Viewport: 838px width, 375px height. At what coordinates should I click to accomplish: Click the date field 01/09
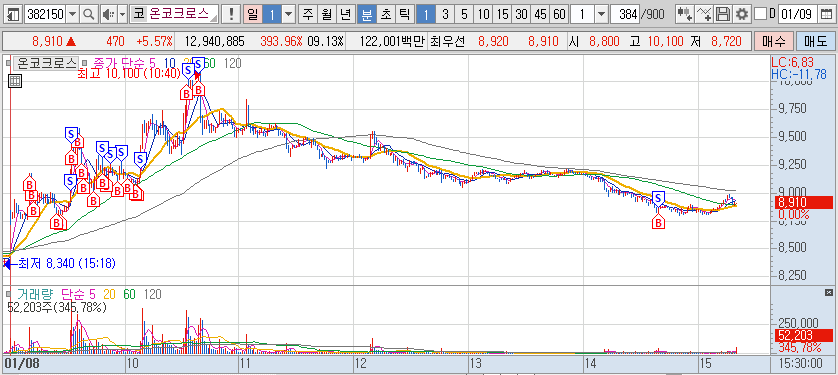coord(798,14)
